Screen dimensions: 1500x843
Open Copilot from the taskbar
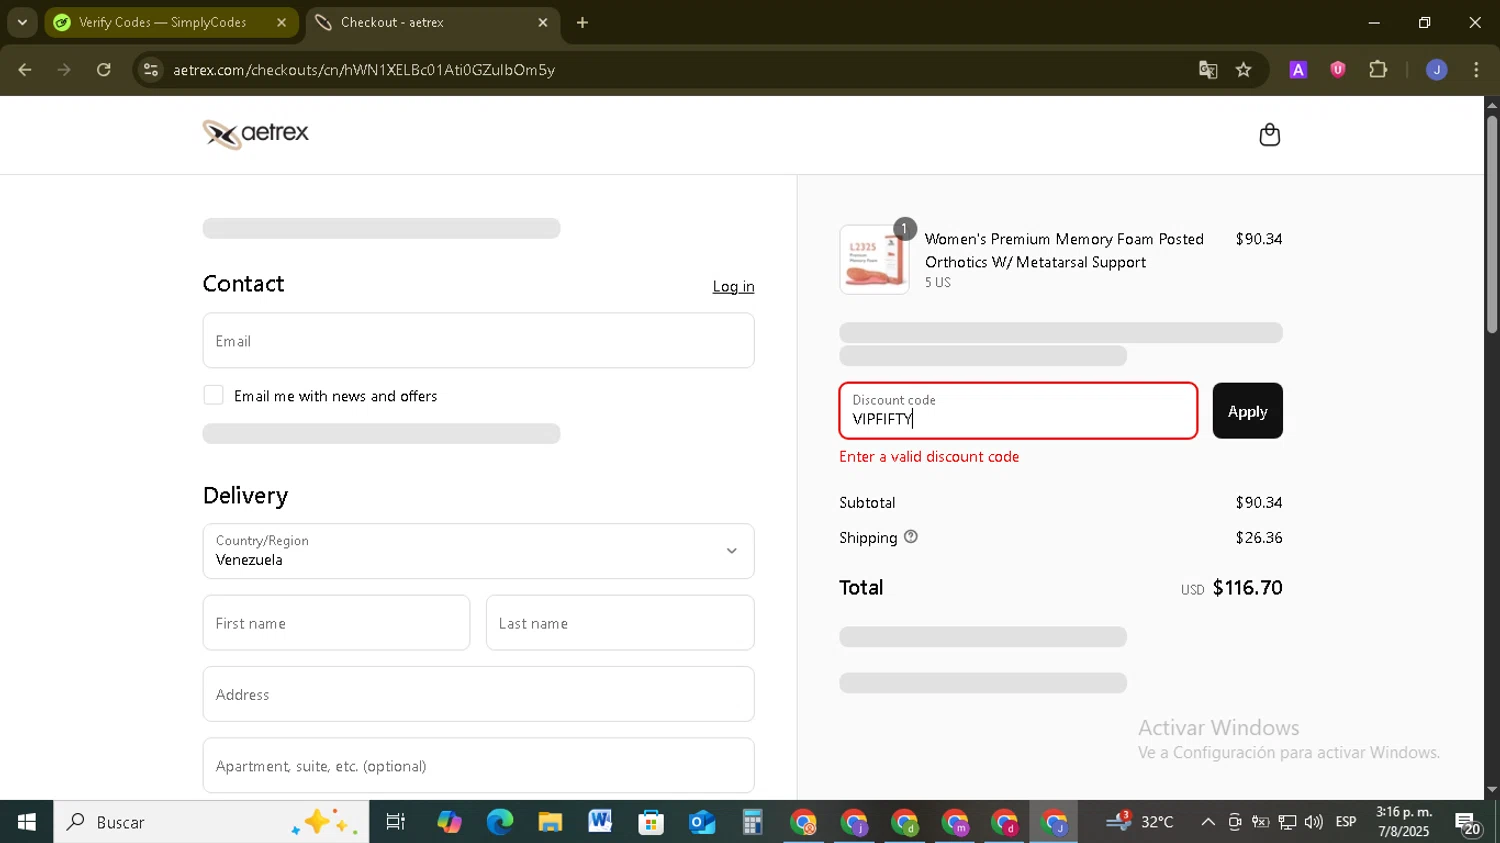[449, 822]
